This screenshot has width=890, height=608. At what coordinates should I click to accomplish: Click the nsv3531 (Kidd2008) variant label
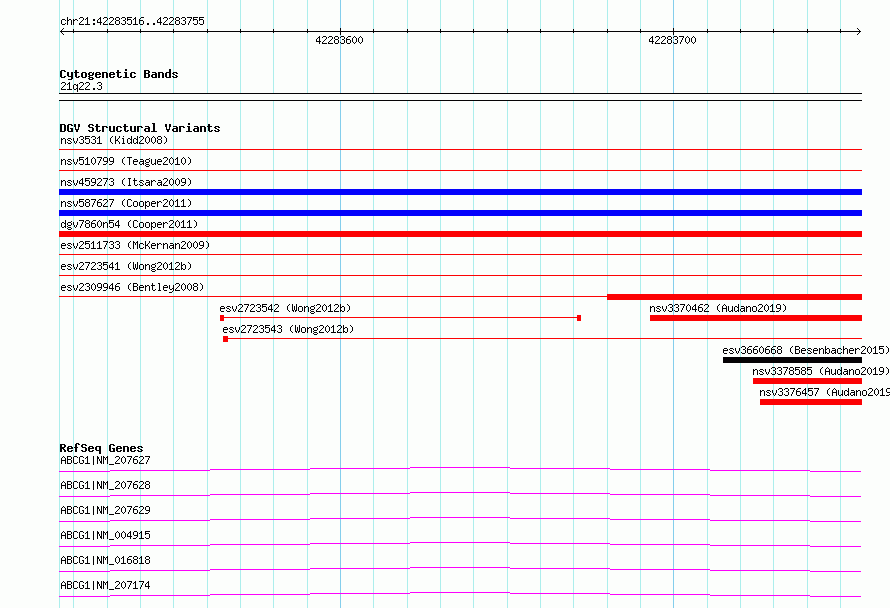pos(114,140)
